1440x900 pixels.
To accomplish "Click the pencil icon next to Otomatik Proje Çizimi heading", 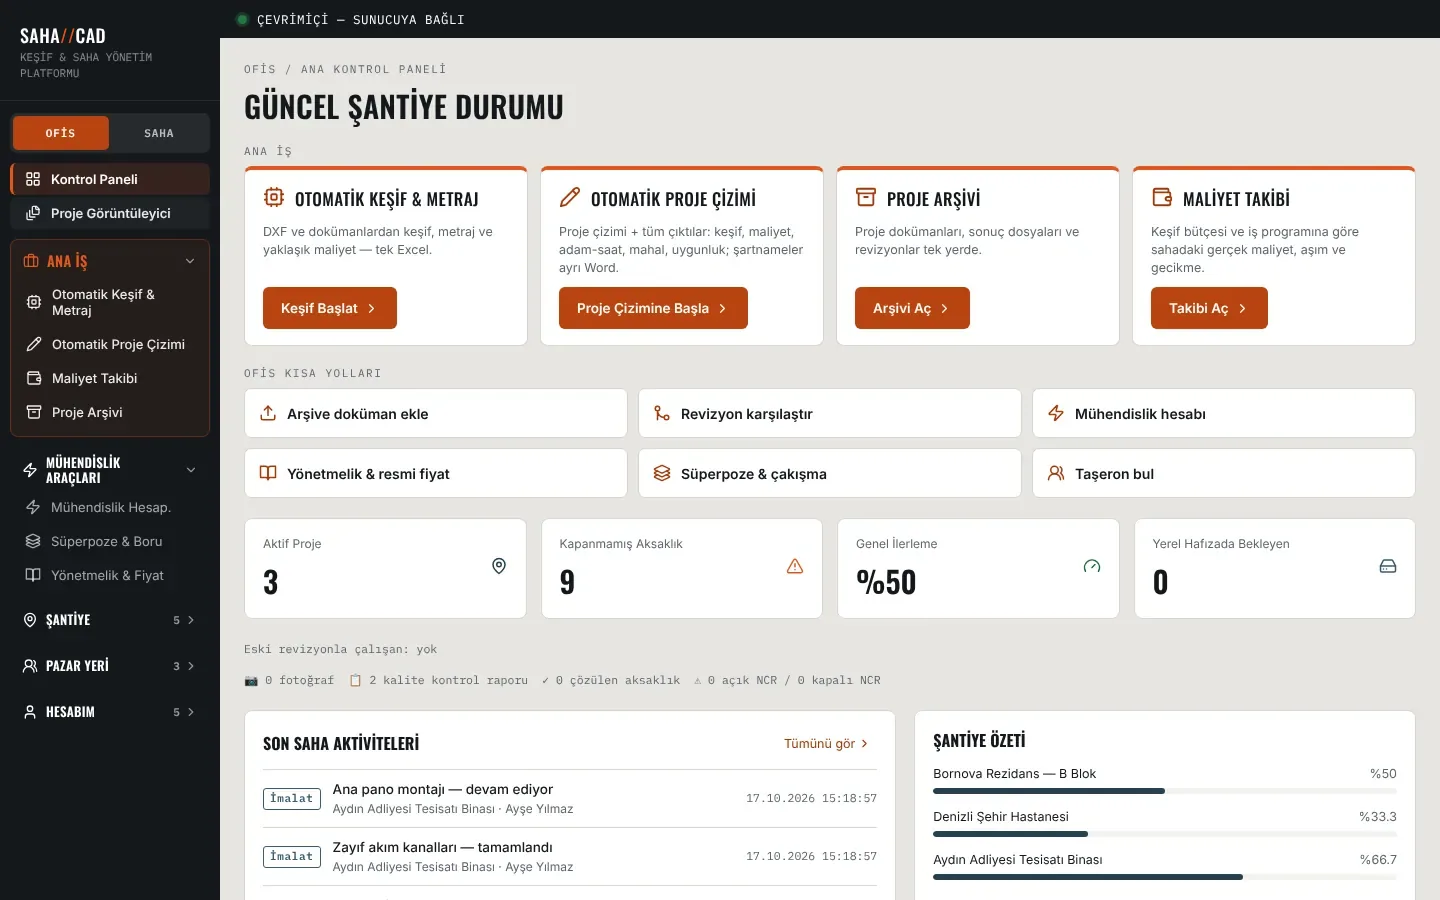I will (x=570, y=197).
